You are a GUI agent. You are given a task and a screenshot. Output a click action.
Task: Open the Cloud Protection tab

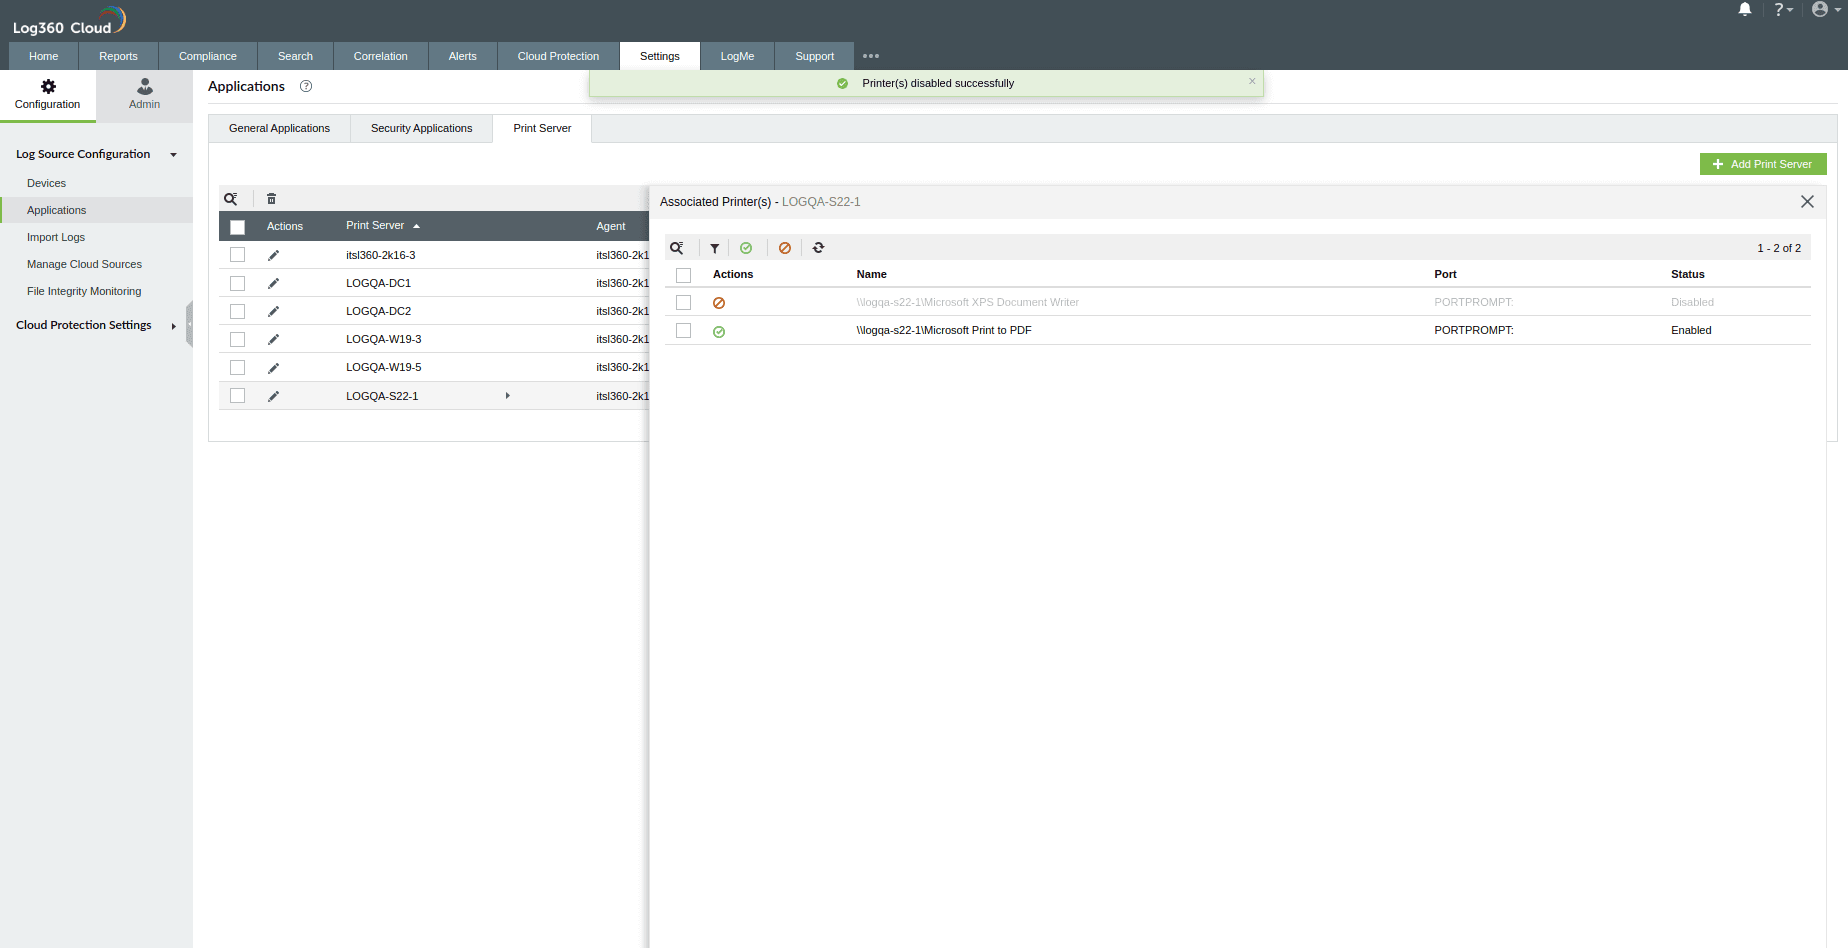coord(559,56)
